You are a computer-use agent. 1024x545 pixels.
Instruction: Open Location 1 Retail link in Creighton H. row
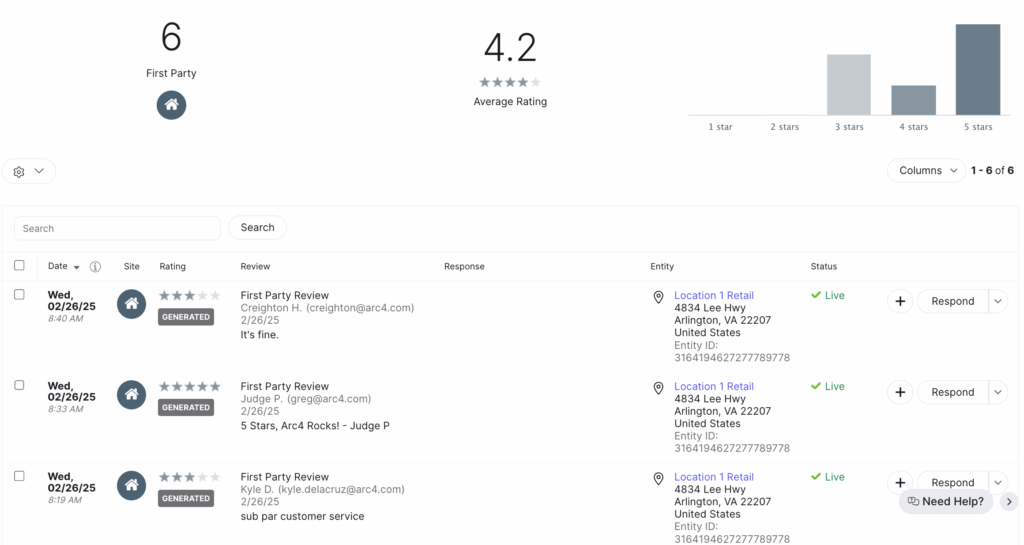714,295
